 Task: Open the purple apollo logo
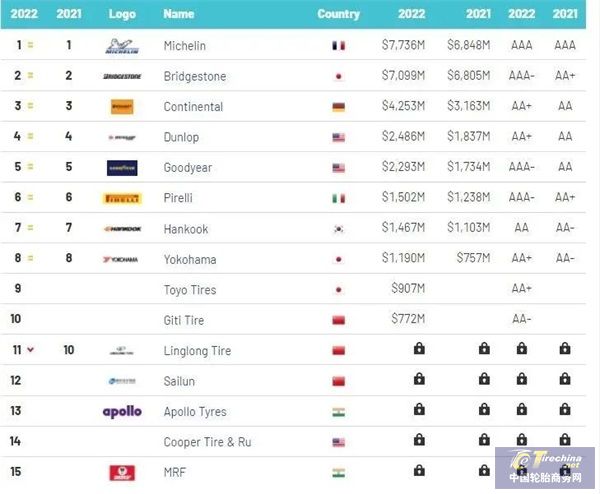click(122, 412)
